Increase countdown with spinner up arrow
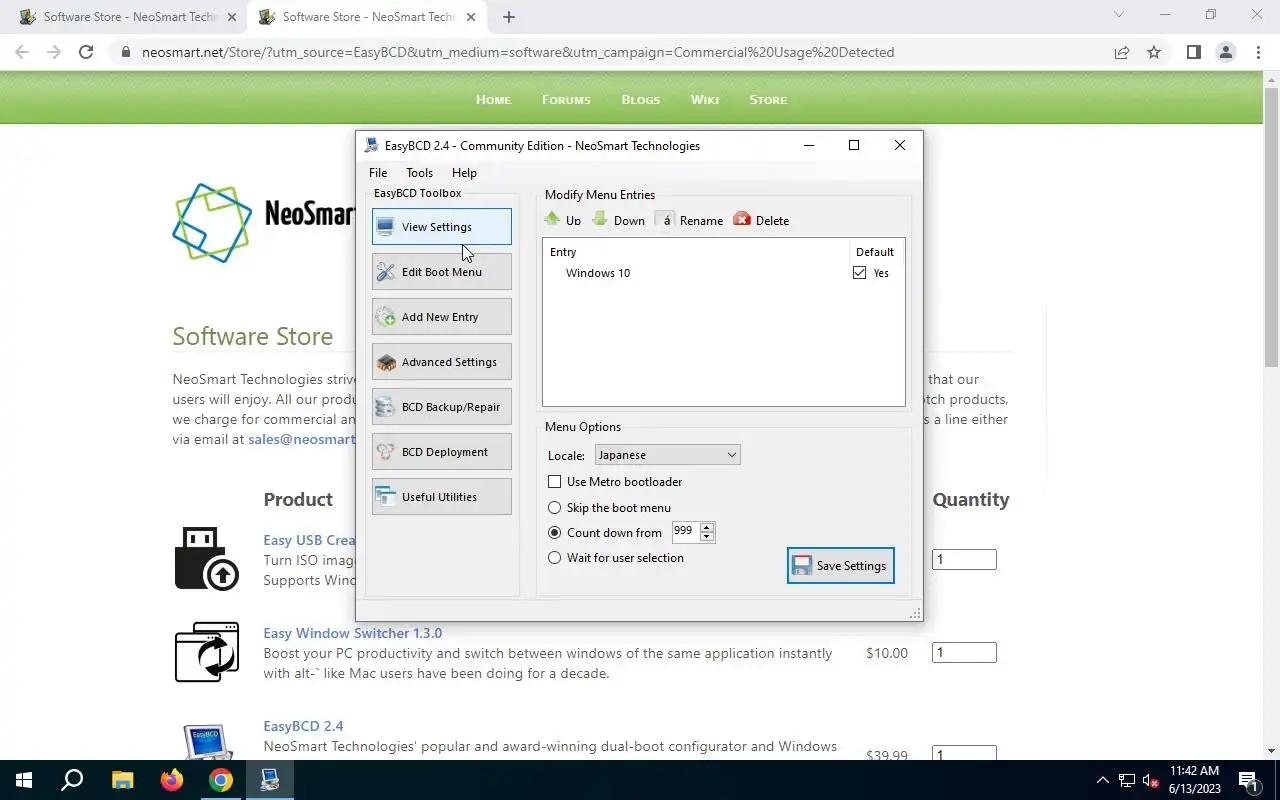This screenshot has width=1280, height=800. pos(707,527)
